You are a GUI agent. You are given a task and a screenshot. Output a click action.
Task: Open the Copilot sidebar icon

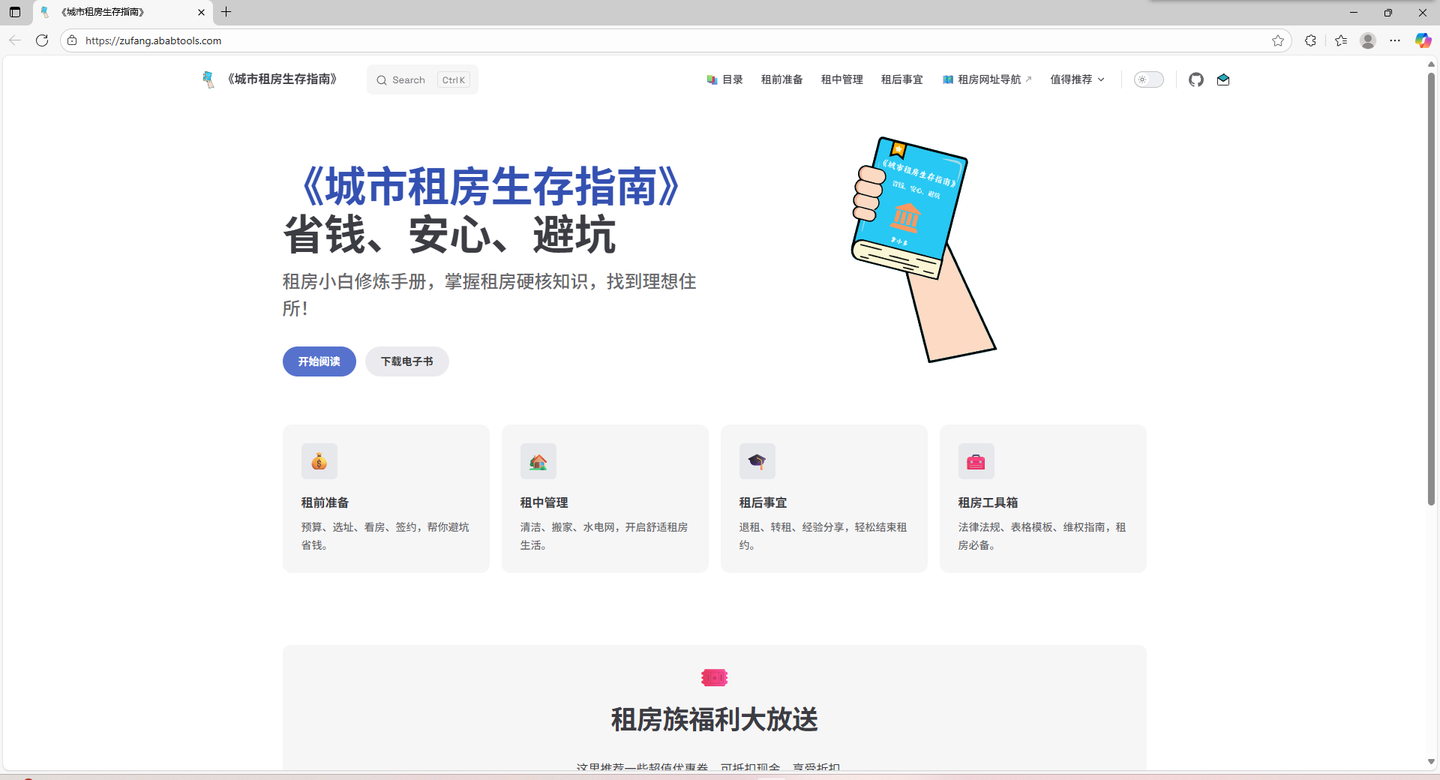tap(1423, 41)
